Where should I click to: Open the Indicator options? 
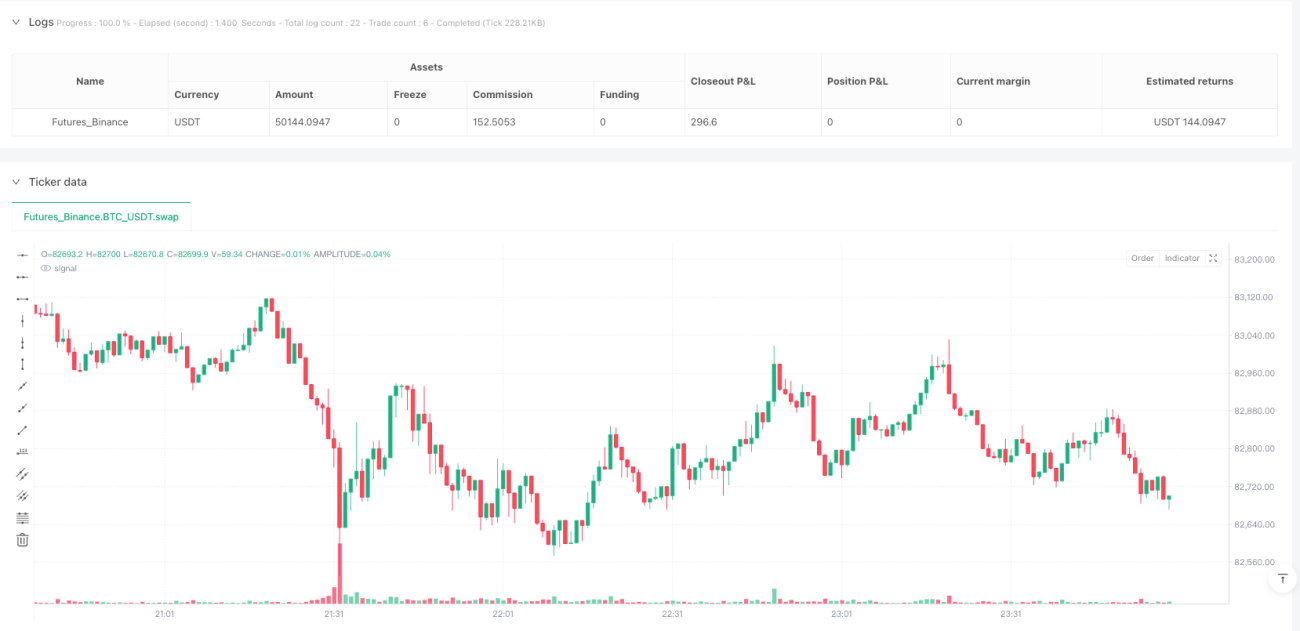(x=1182, y=258)
